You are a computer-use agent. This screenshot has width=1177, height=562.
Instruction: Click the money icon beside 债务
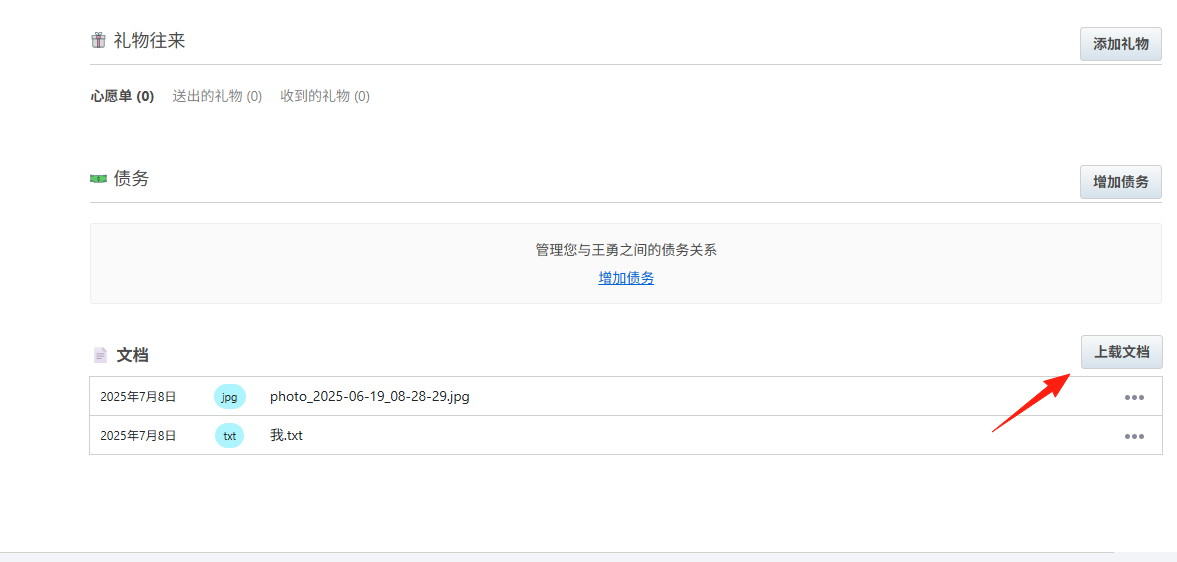tap(98, 179)
